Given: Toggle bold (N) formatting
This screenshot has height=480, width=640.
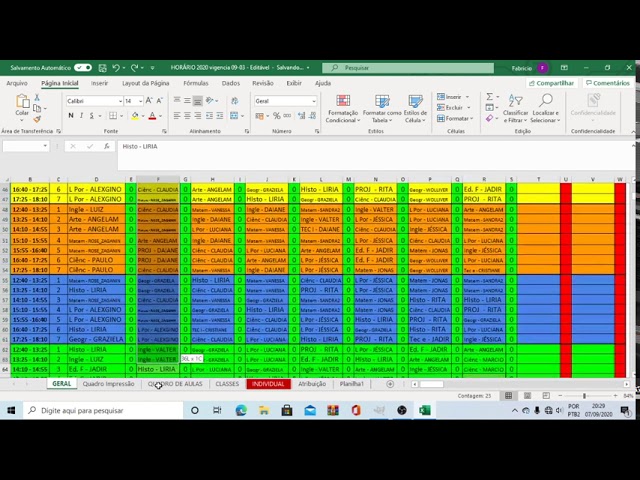Looking at the screenshot, I should tap(71, 116).
